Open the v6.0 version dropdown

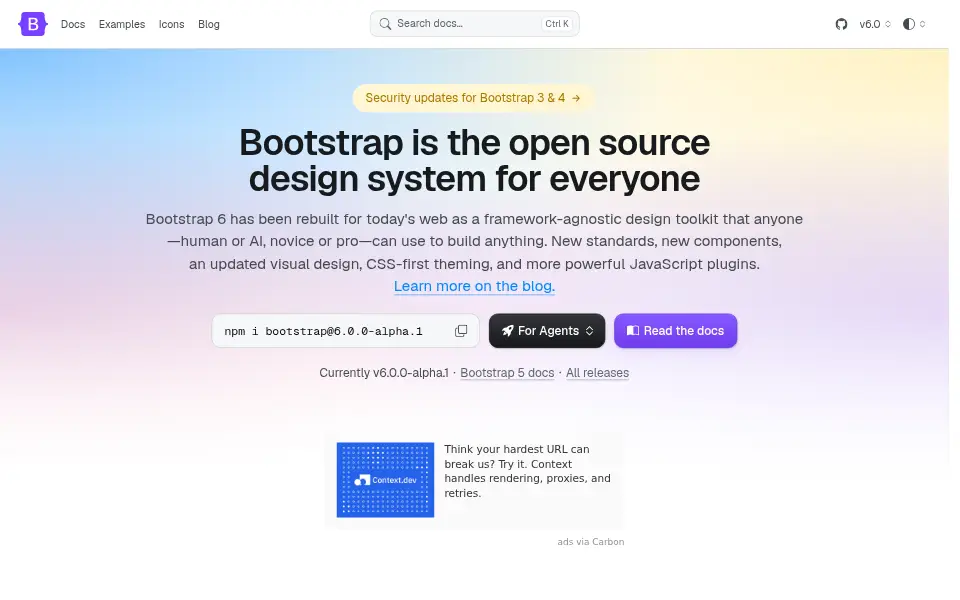[875, 24]
